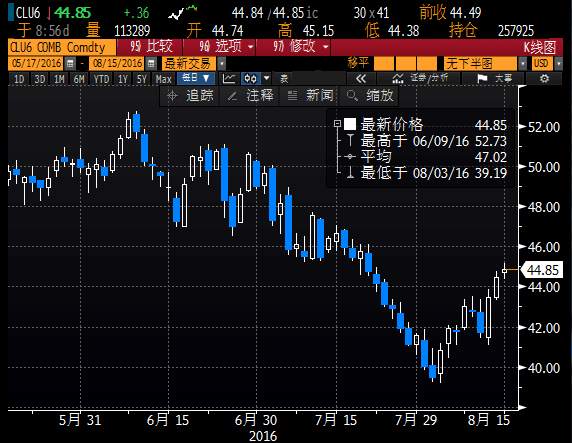Select the 1M range
Image resolution: width=572 pixels, height=443 pixels.
tap(59, 79)
